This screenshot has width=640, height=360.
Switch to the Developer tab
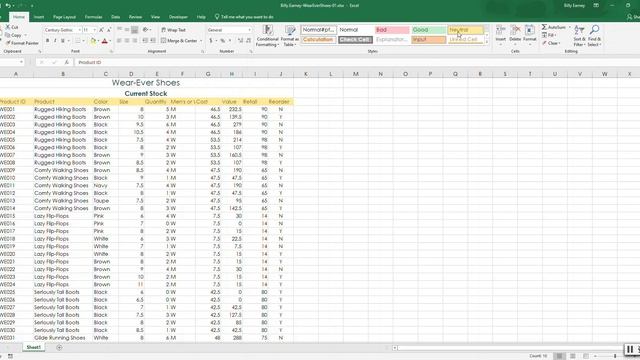[178, 17]
